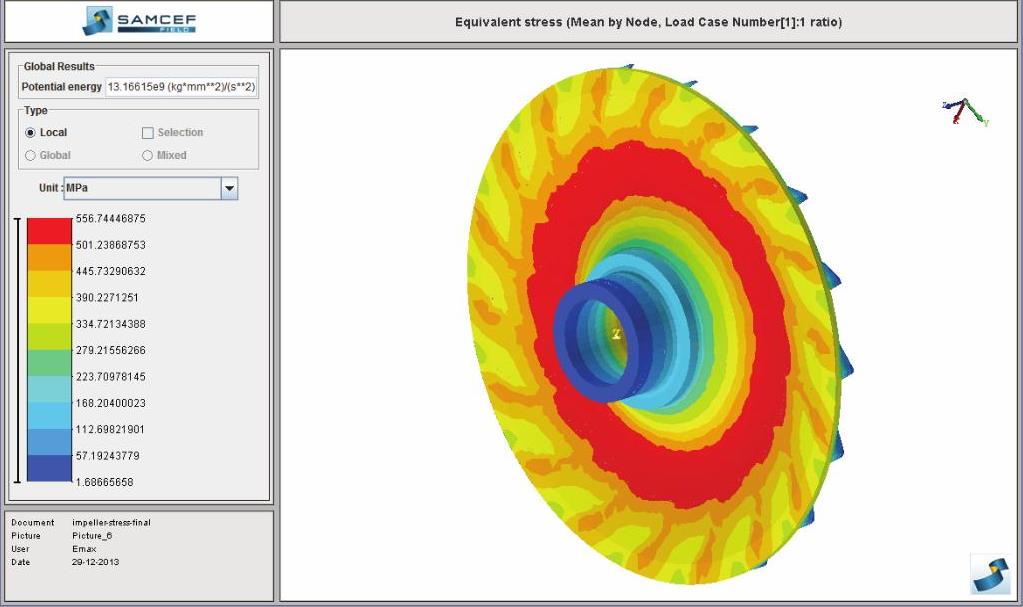The width and height of the screenshot is (1023, 607).
Task: Select the Local radio button
Action: pos(30,133)
